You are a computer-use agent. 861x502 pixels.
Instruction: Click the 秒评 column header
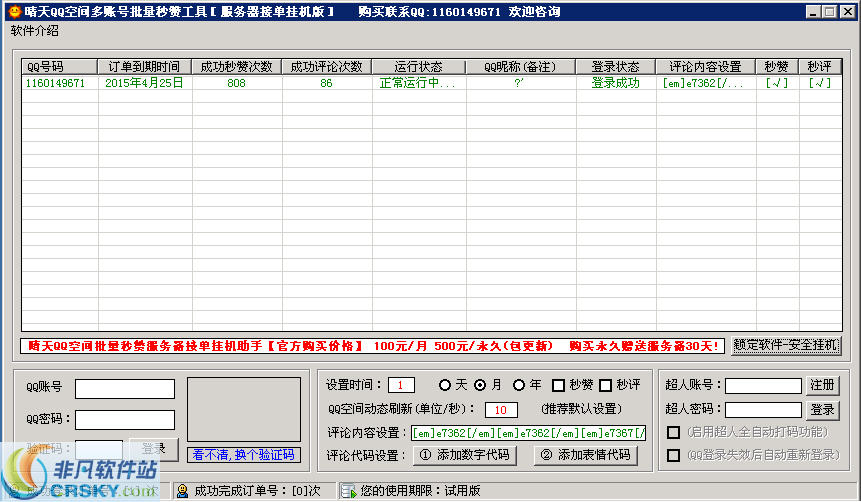(x=820, y=66)
